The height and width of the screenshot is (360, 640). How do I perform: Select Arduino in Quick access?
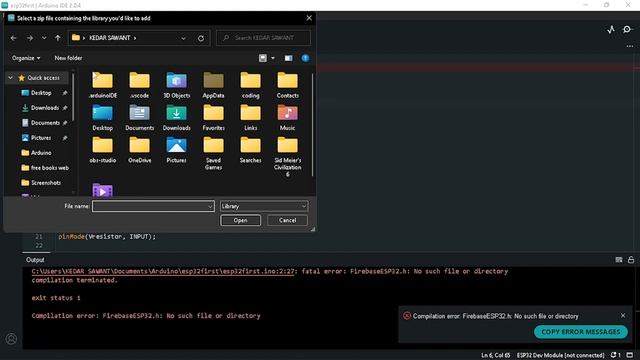tap(41, 153)
